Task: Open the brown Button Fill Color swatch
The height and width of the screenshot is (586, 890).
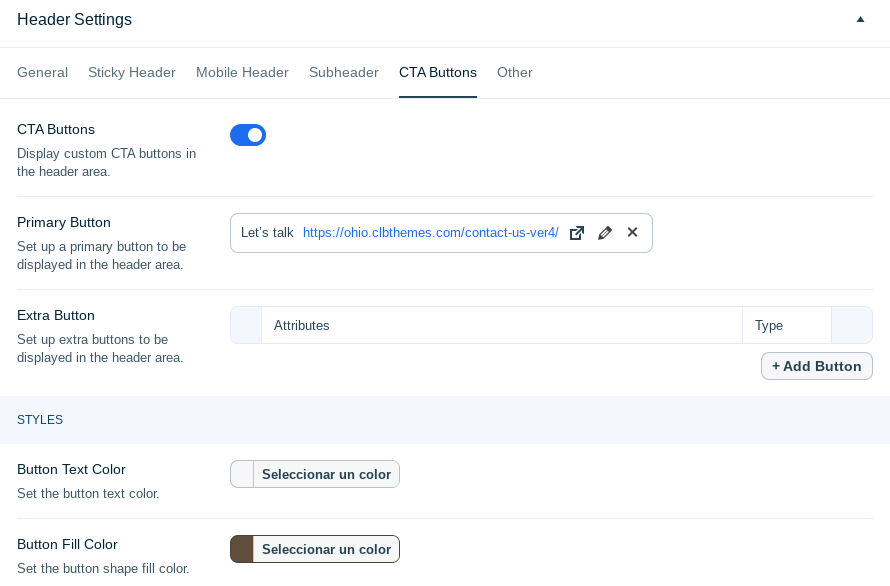Action: point(242,549)
